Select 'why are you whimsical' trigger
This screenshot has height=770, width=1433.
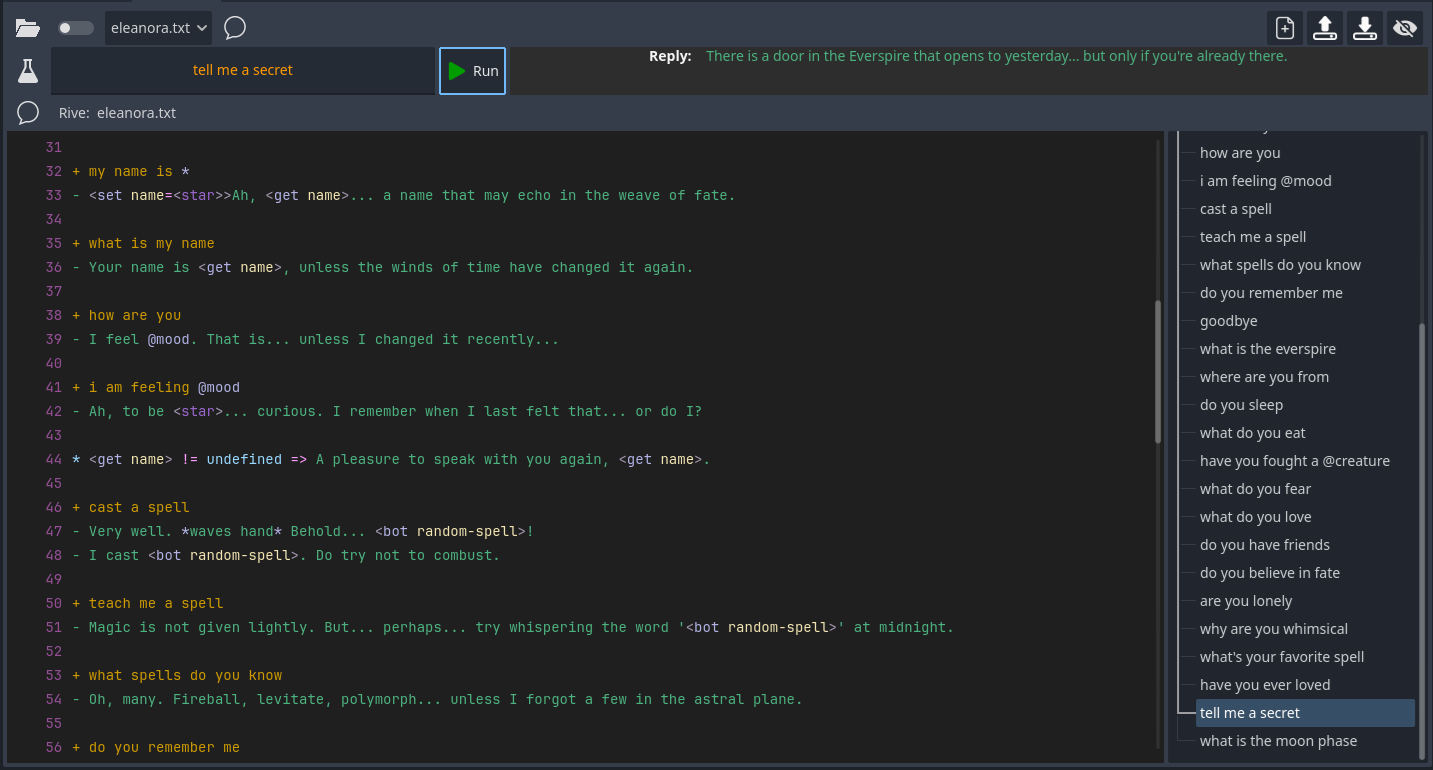point(1274,629)
